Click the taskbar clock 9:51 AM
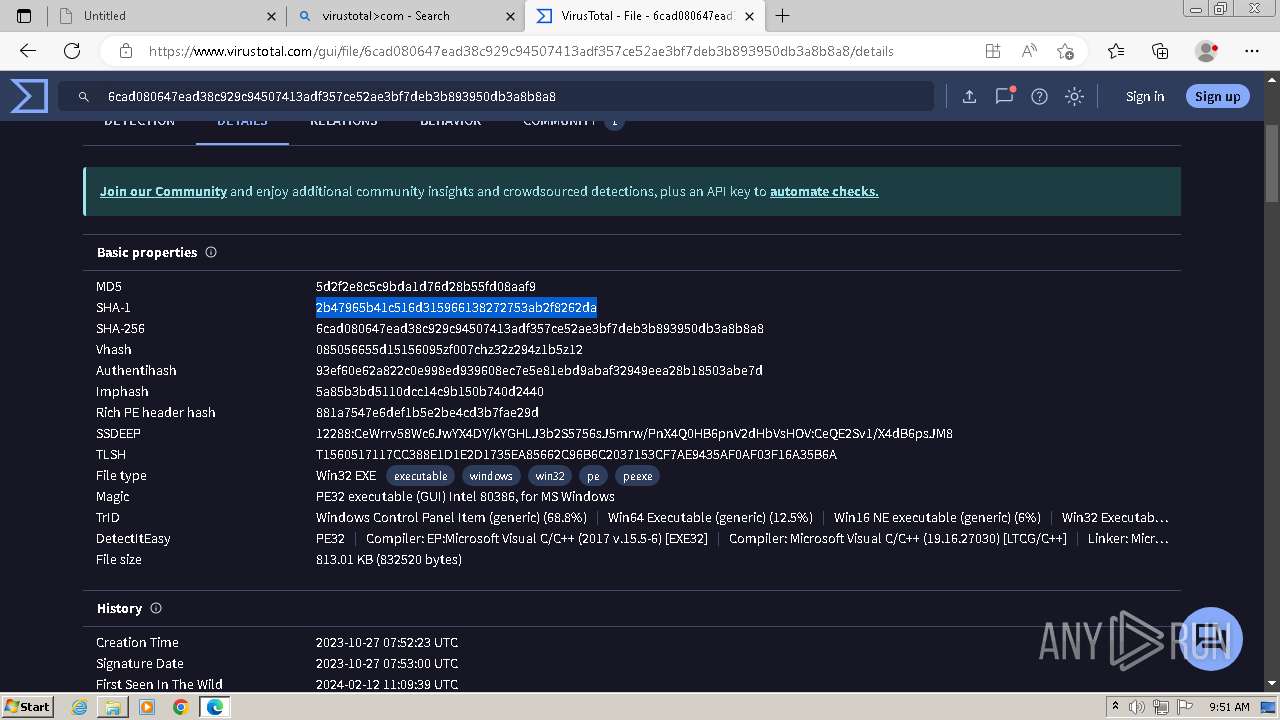This screenshot has height=720, width=1280. (1229, 706)
